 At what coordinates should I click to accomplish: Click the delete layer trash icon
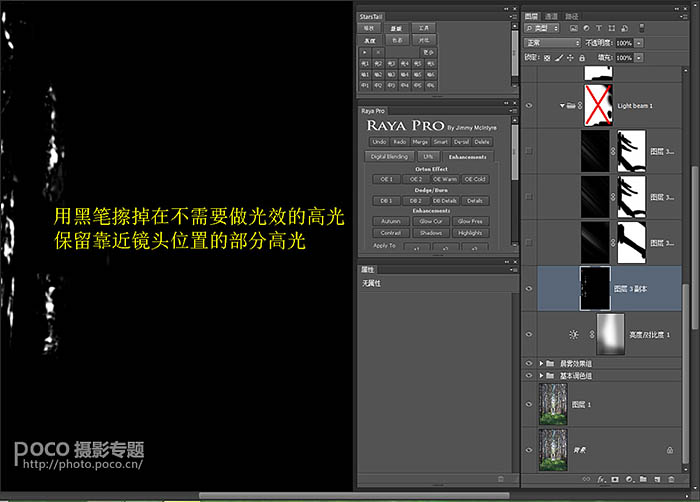click(671, 479)
